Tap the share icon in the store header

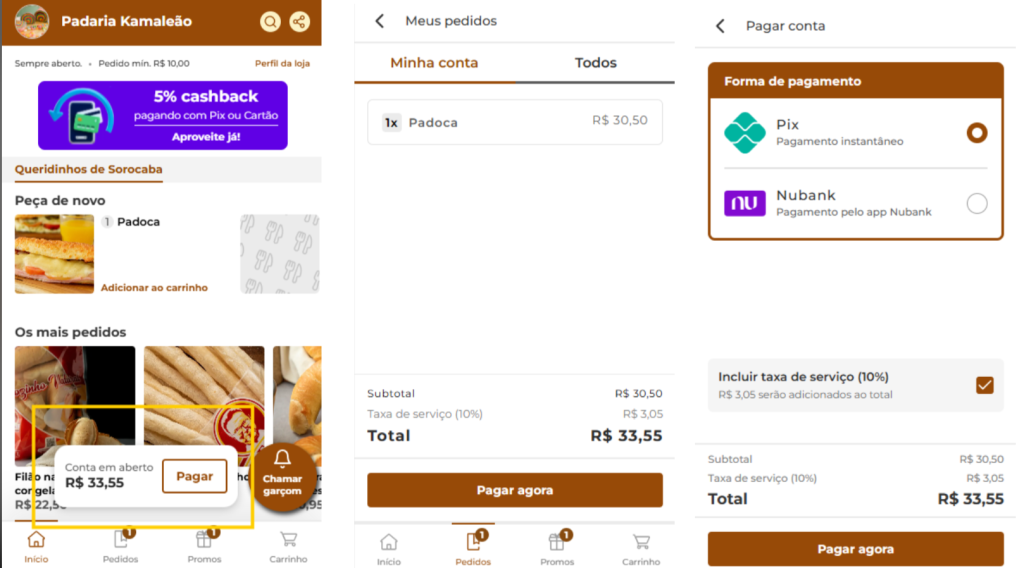coord(299,22)
